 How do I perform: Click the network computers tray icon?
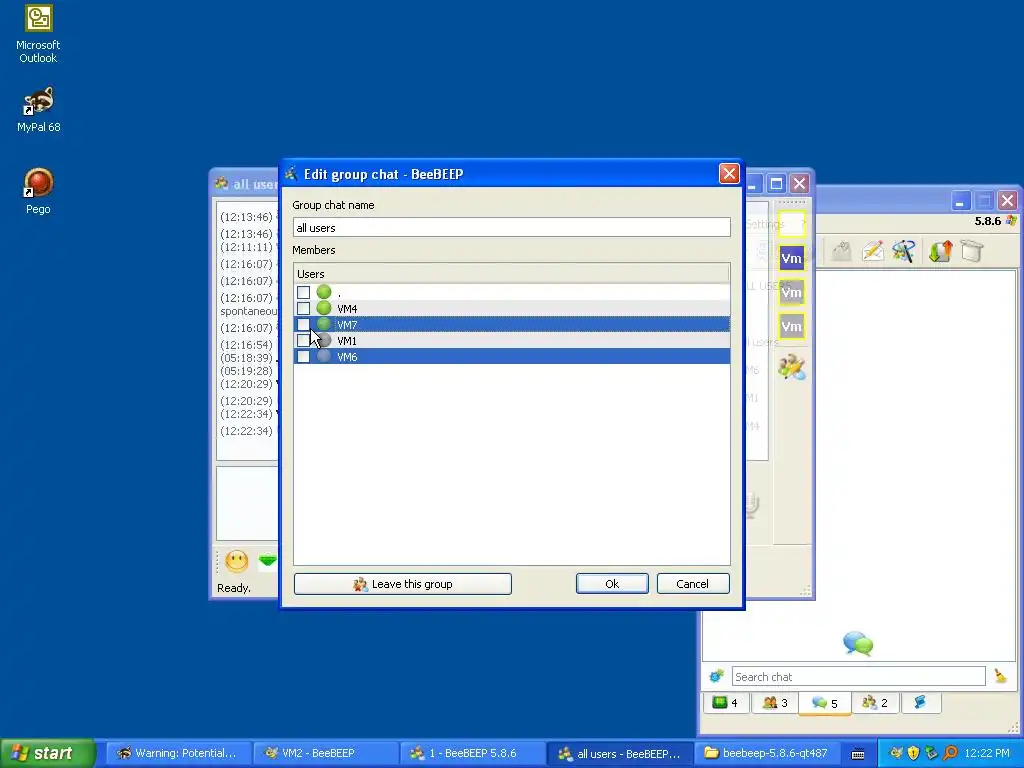[932, 753]
